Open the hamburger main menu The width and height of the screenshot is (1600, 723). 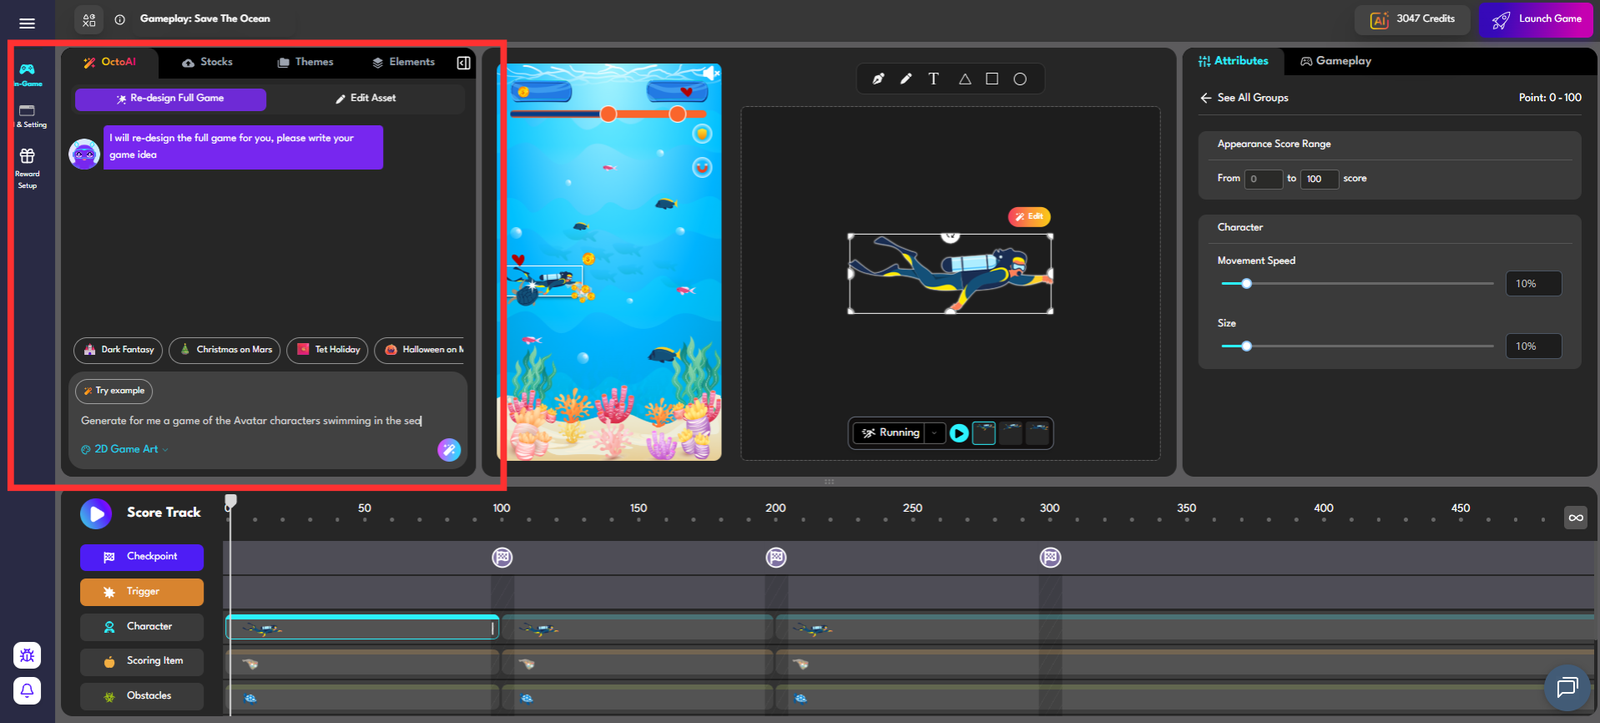[27, 23]
